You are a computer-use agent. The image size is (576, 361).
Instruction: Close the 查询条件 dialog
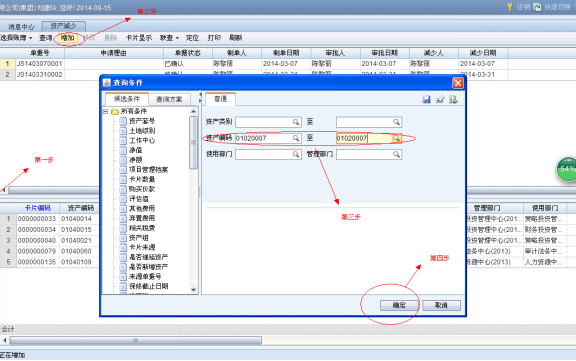click(458, 83)
